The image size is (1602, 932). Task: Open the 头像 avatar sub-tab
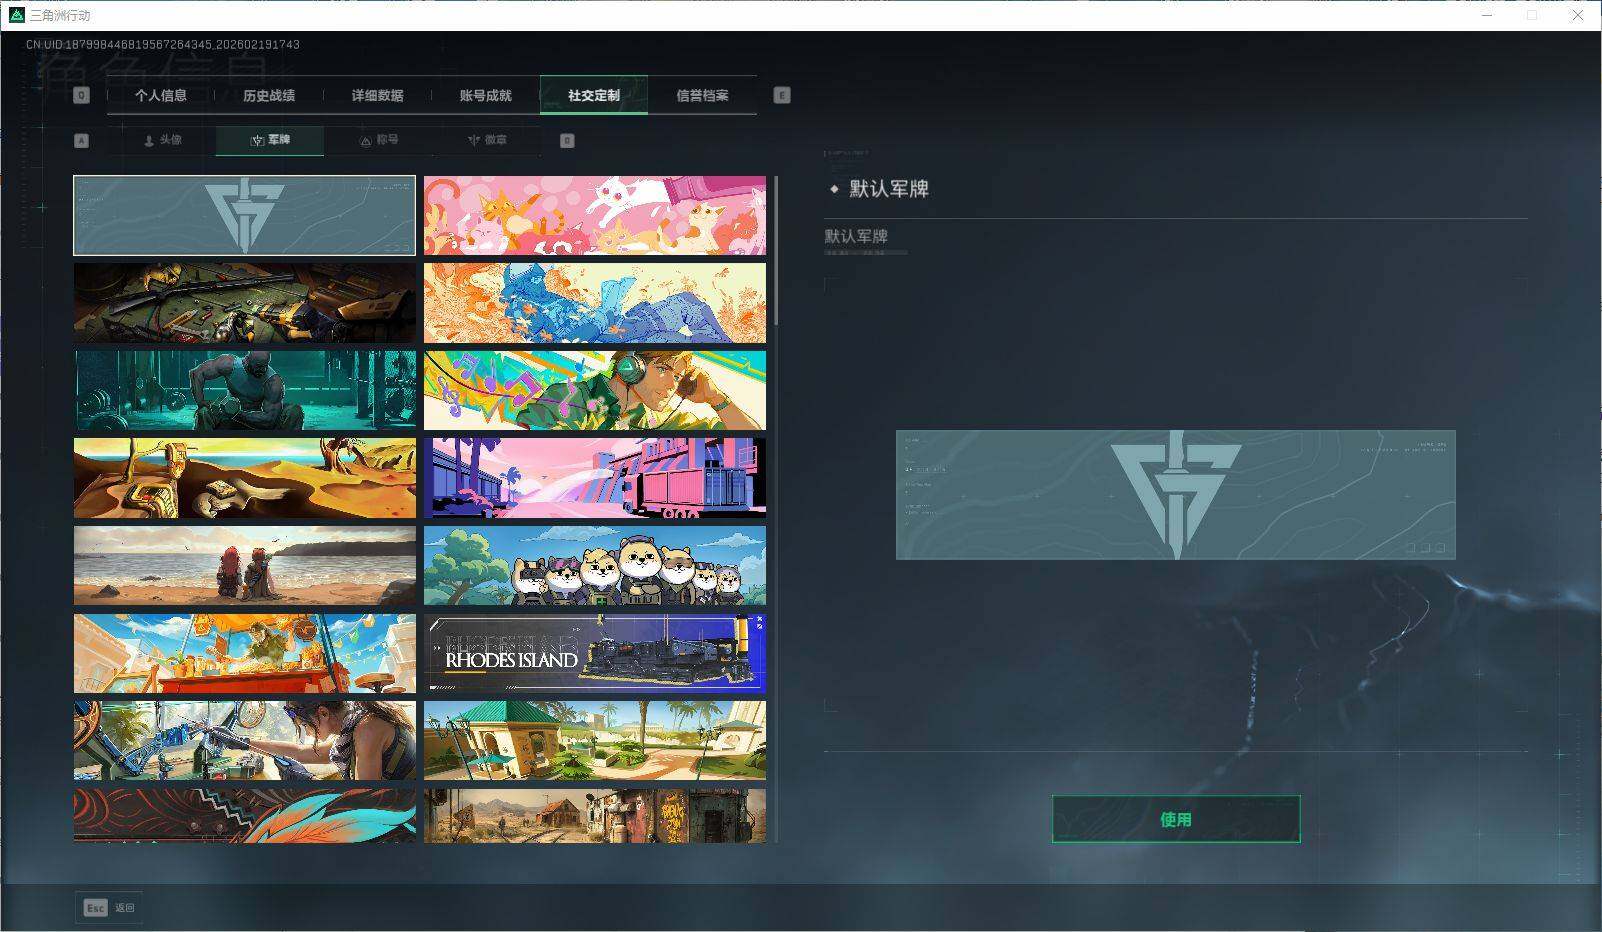click(162, 140)
